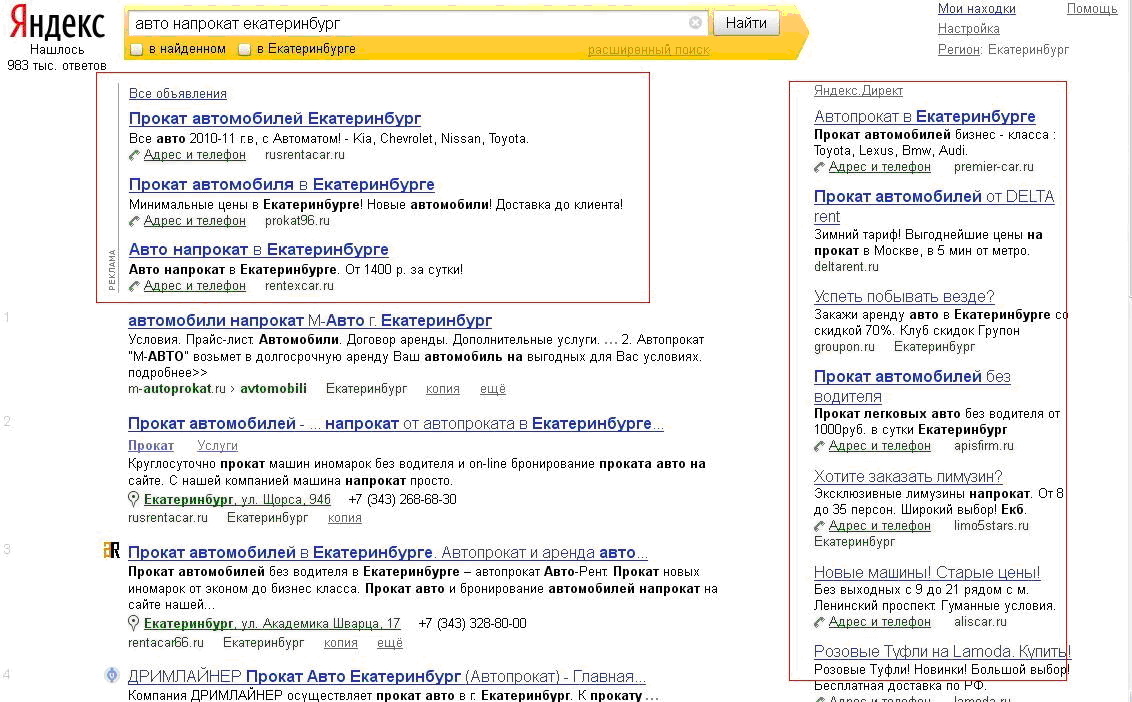Open sidebar ad 'Прокат автомобилей без водителя'
Image resolution: width=1132 pixels, height=702 pixels.
(912, 386)
